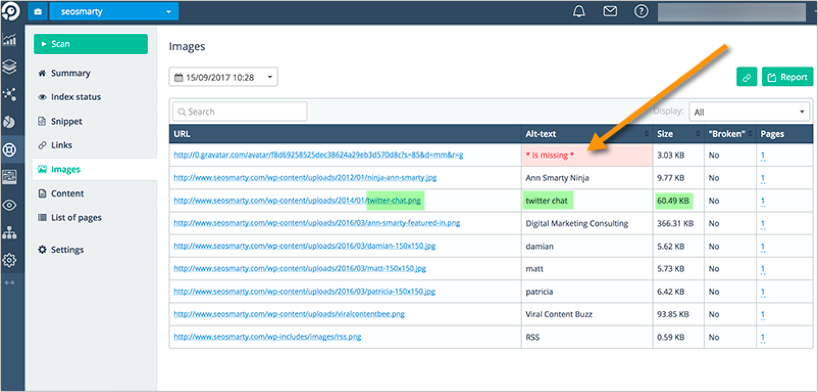Viewport: 818px width, 392px height.
Task: Open the notifications bell icon
Action: coord(579,11)
